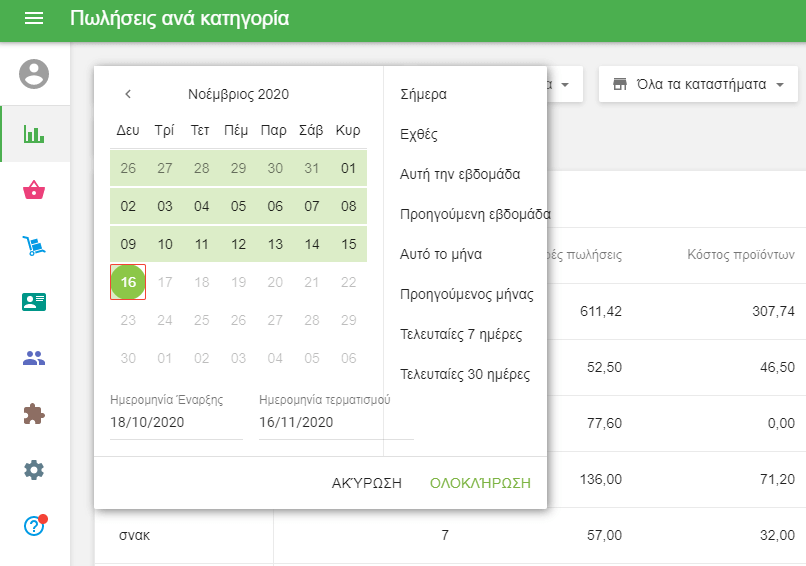Confirm with the ΟΛΟΚΛΗΡΩΣΗ button
The width and height of the screenshot is (806, 566).
pyautogui.click(x=480, y=483)
